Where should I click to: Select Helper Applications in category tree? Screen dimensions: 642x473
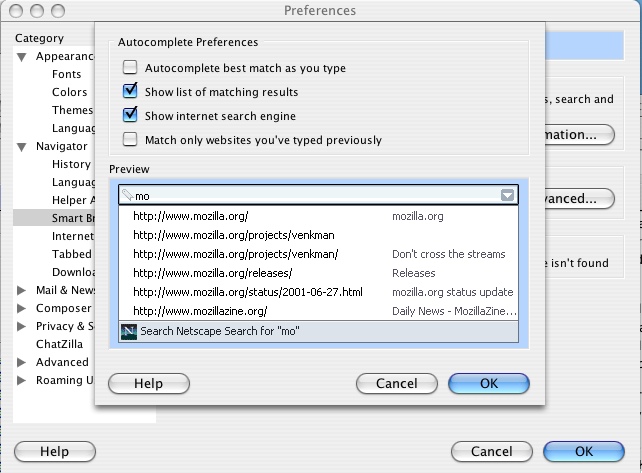73,200
